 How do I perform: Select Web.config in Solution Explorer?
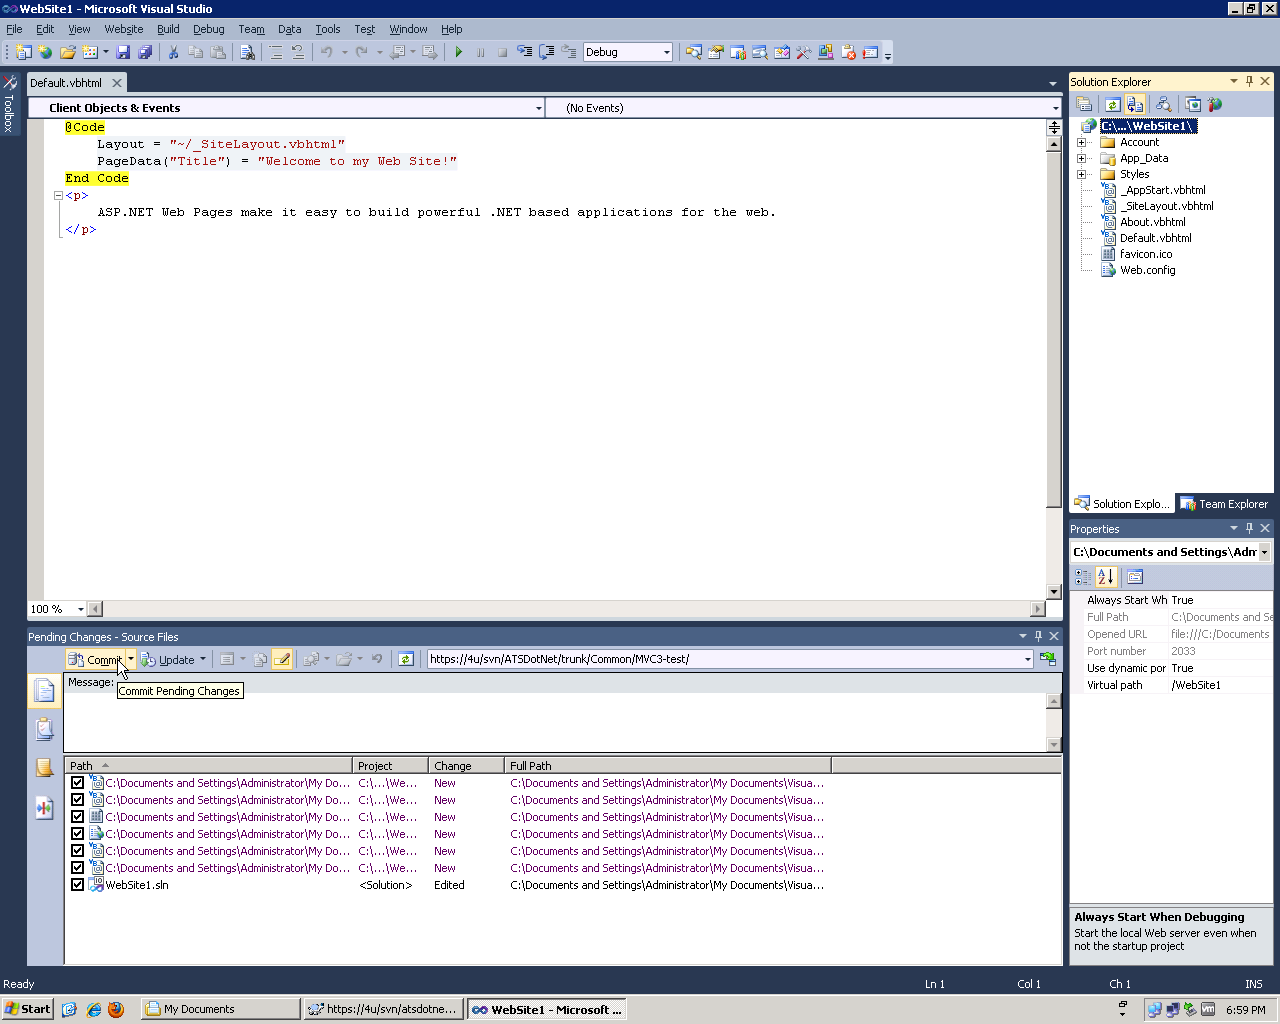(1148, 270)
